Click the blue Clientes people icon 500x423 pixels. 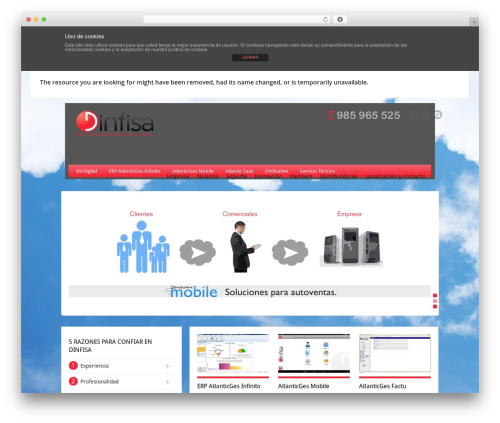[143, 247]
